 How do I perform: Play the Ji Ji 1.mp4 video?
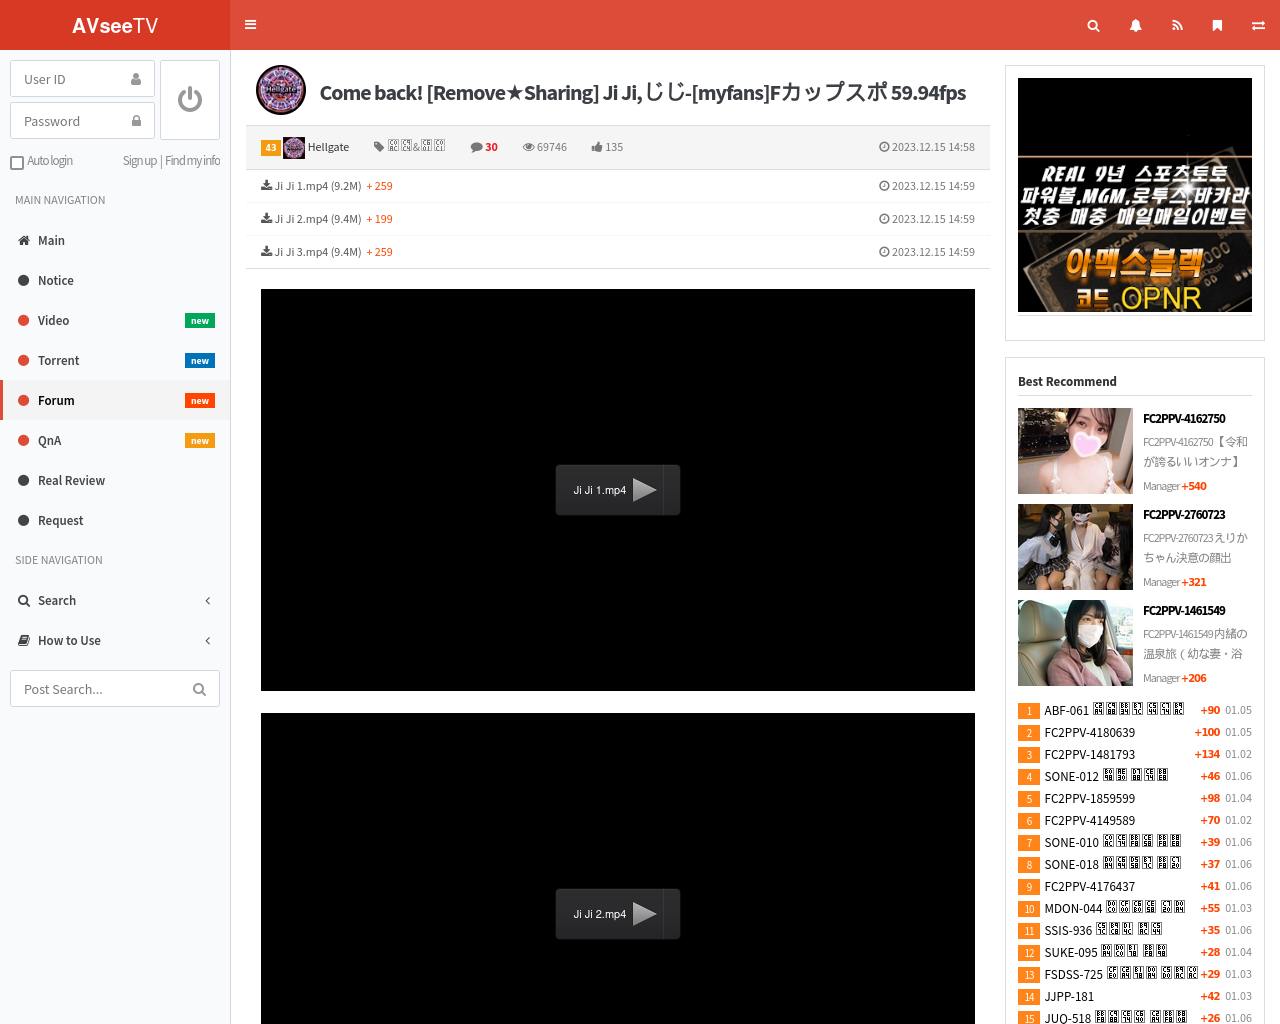[x=617, y=490]
